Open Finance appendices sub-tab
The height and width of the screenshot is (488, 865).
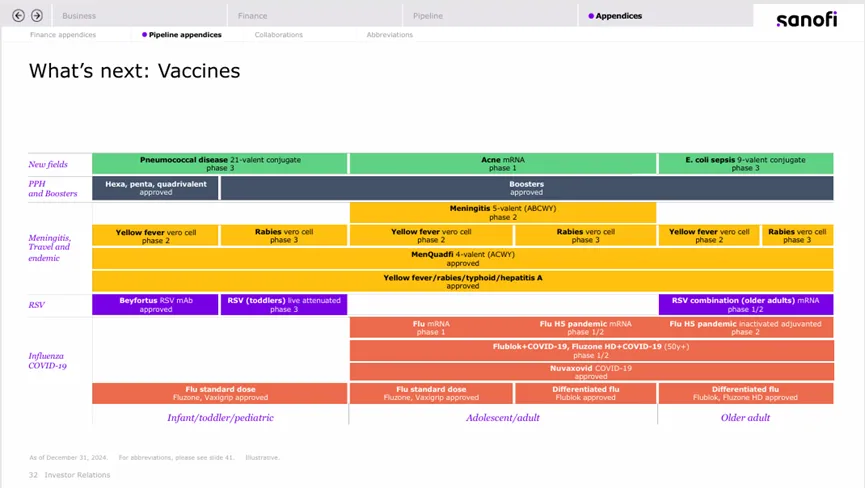(63, 35)
